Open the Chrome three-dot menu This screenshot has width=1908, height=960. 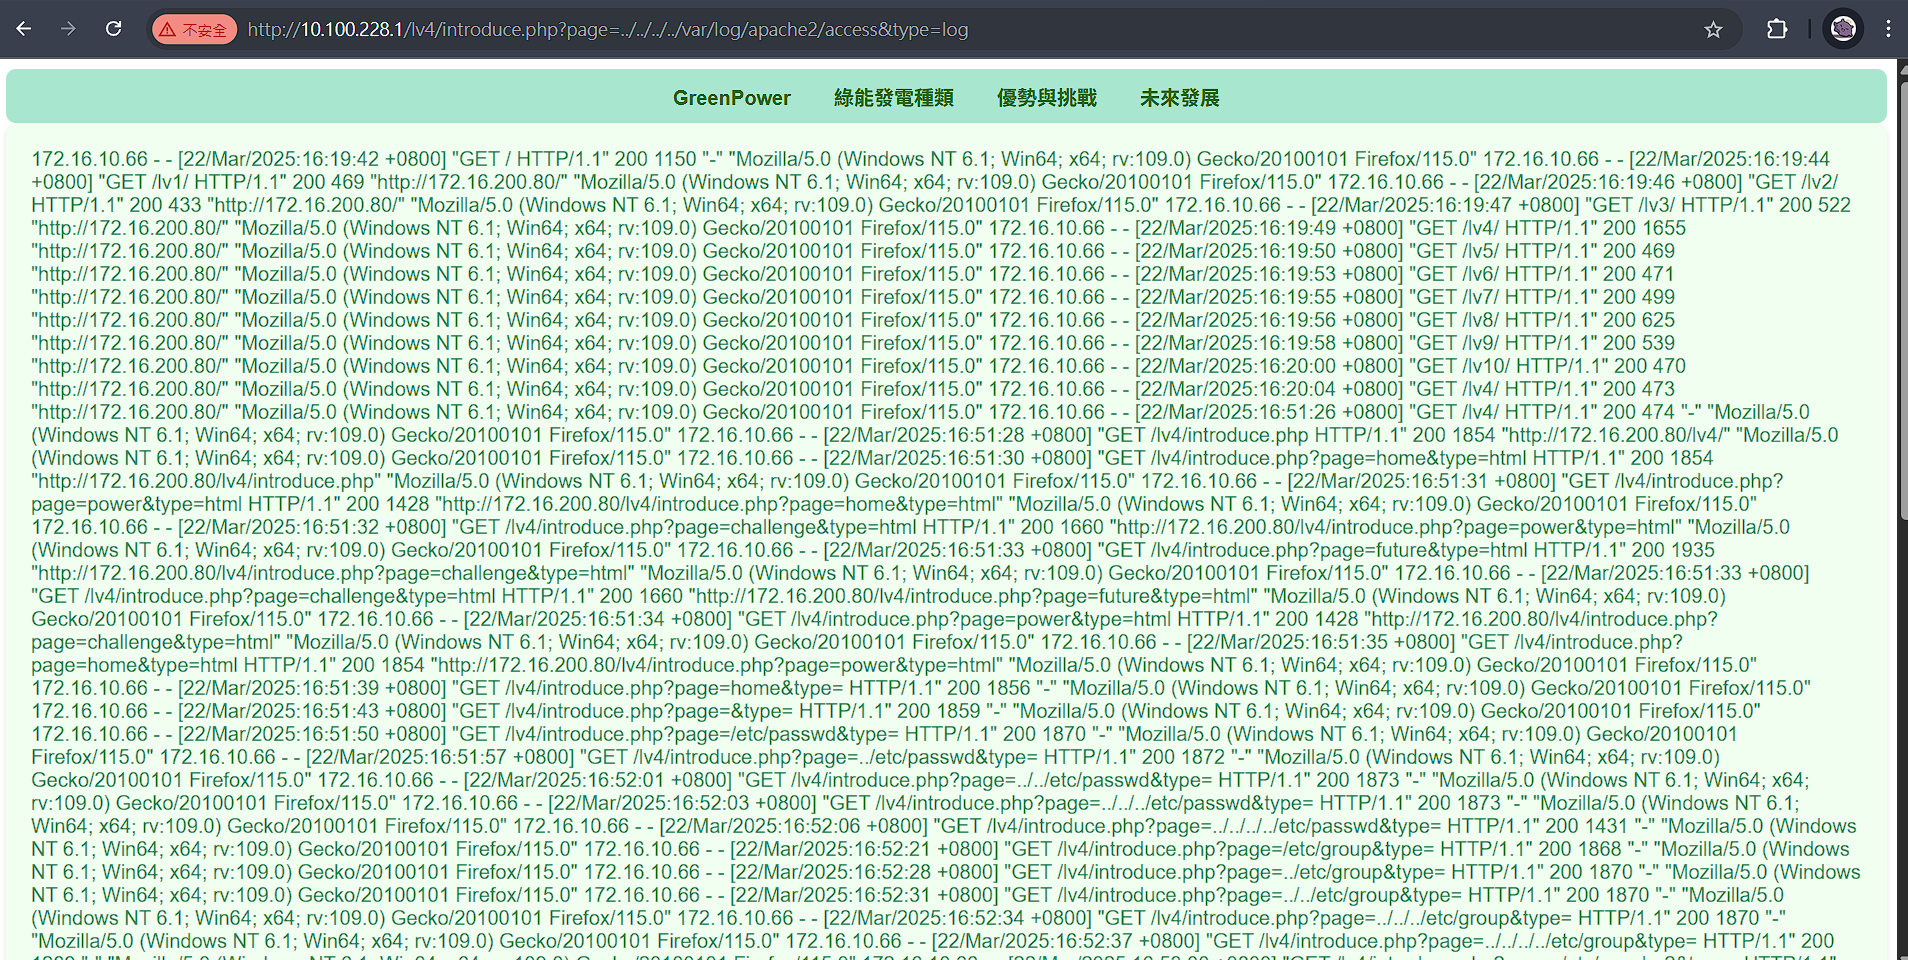pyautogui.click(x=1888, y=29)
